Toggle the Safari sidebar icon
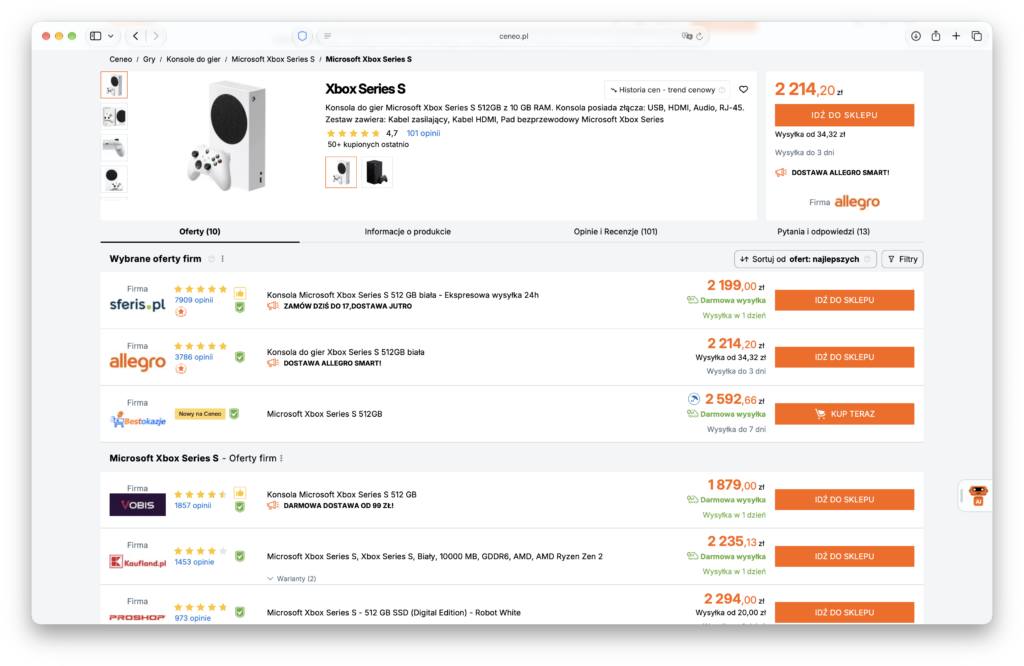This screenshot has width=1024, height=666. coord(95,36)
